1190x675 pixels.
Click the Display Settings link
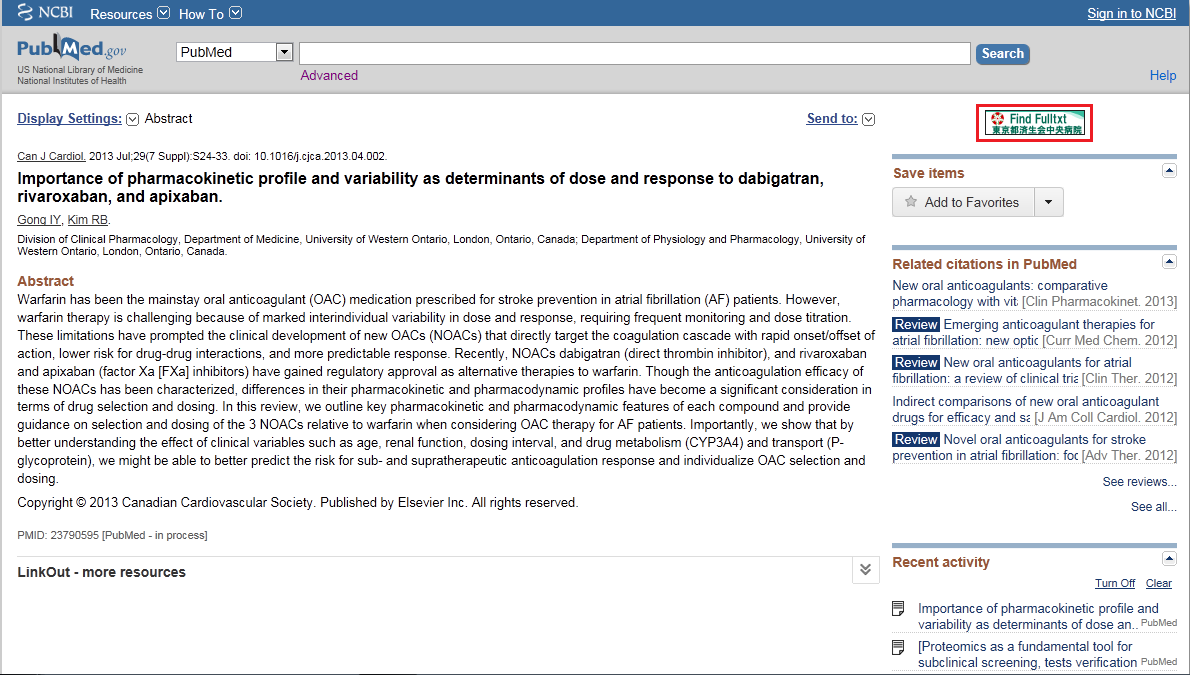(69, 118)
